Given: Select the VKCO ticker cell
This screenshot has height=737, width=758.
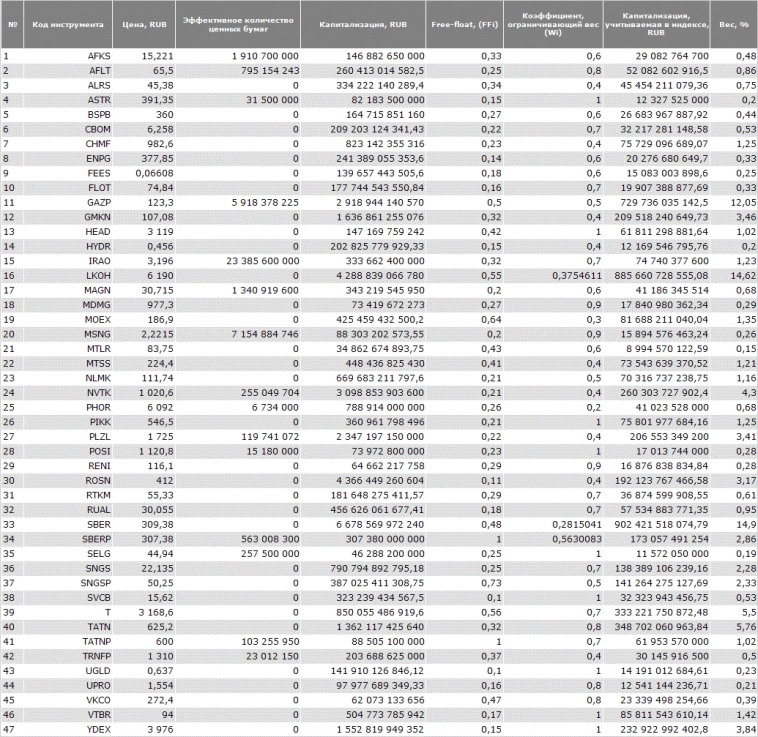Looking at the screenshot, I should tap(68, 700).
